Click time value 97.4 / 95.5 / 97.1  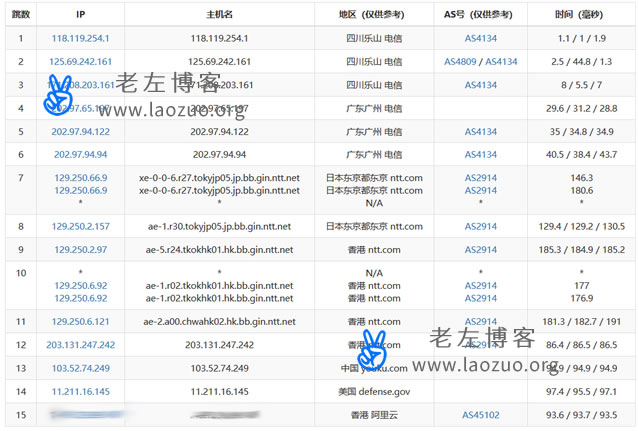pos(582,391)
